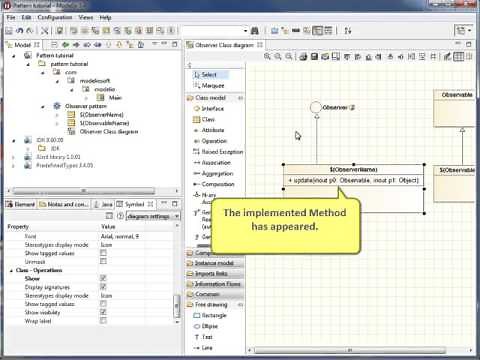Select the Operation tool in the palette

tap(210, 141)
